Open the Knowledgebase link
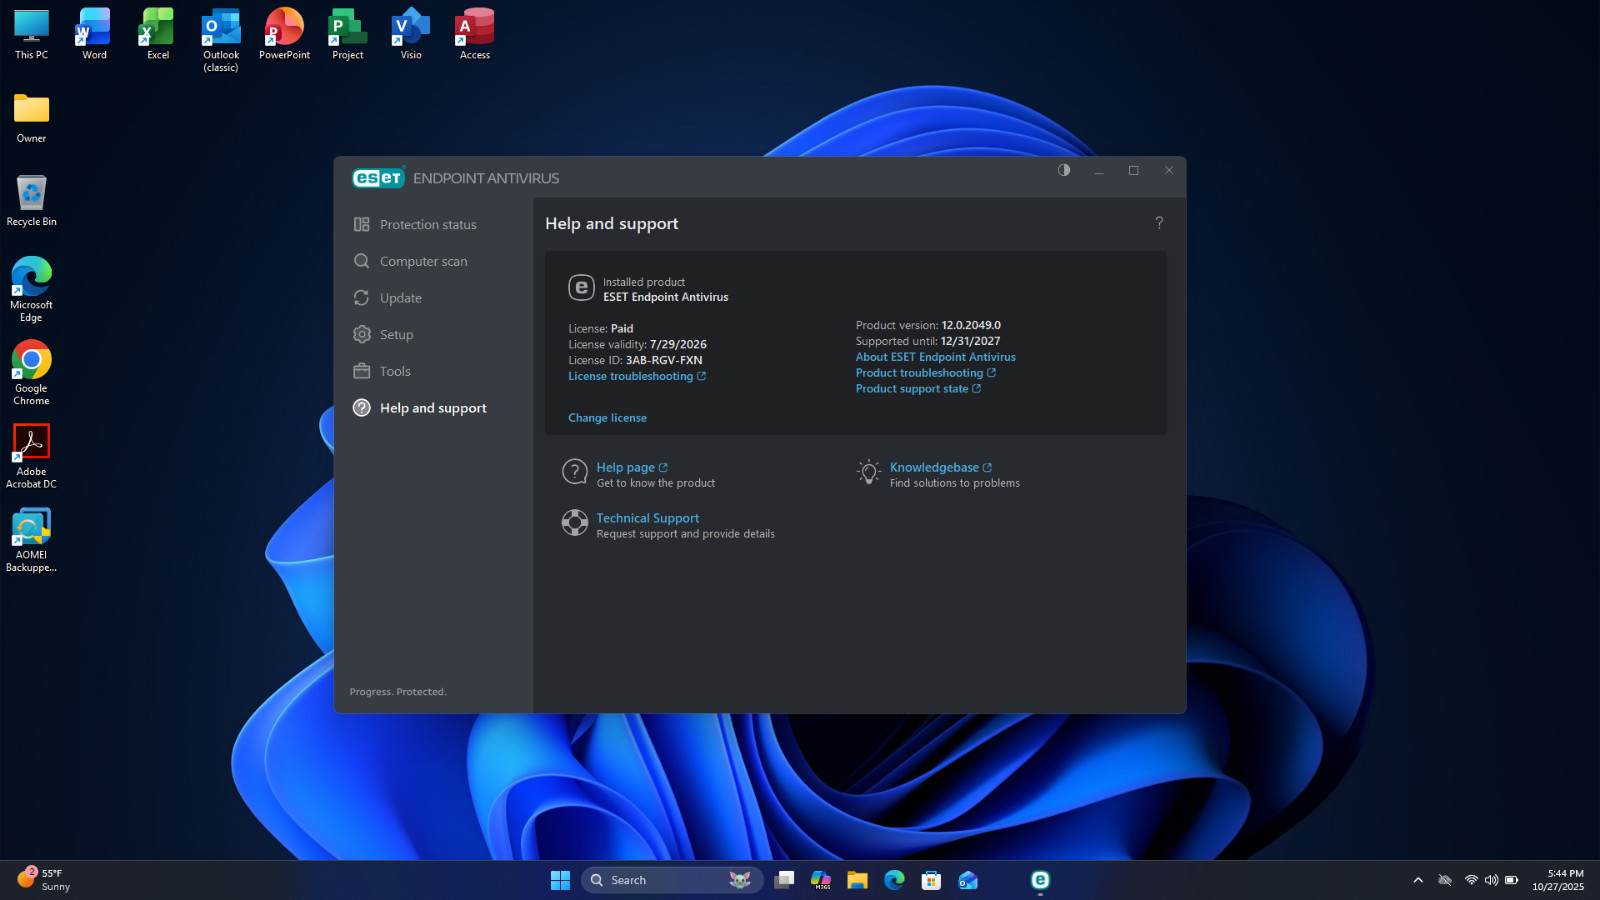The height and width of the screenshot is (900, 1600). pyautogui.click(x=940, y=467)
